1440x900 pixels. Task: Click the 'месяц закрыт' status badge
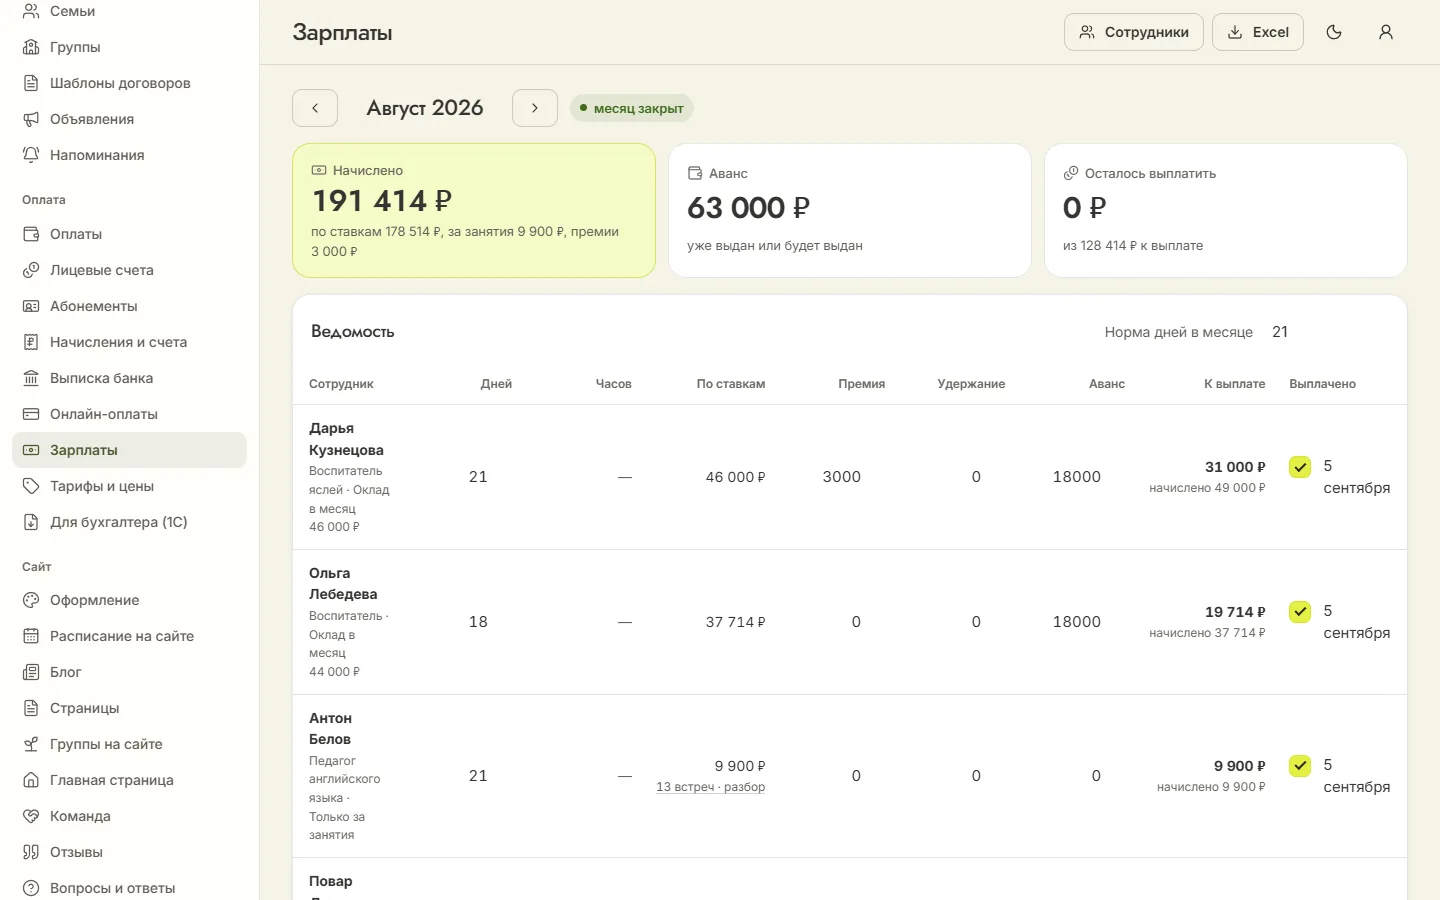632,108
